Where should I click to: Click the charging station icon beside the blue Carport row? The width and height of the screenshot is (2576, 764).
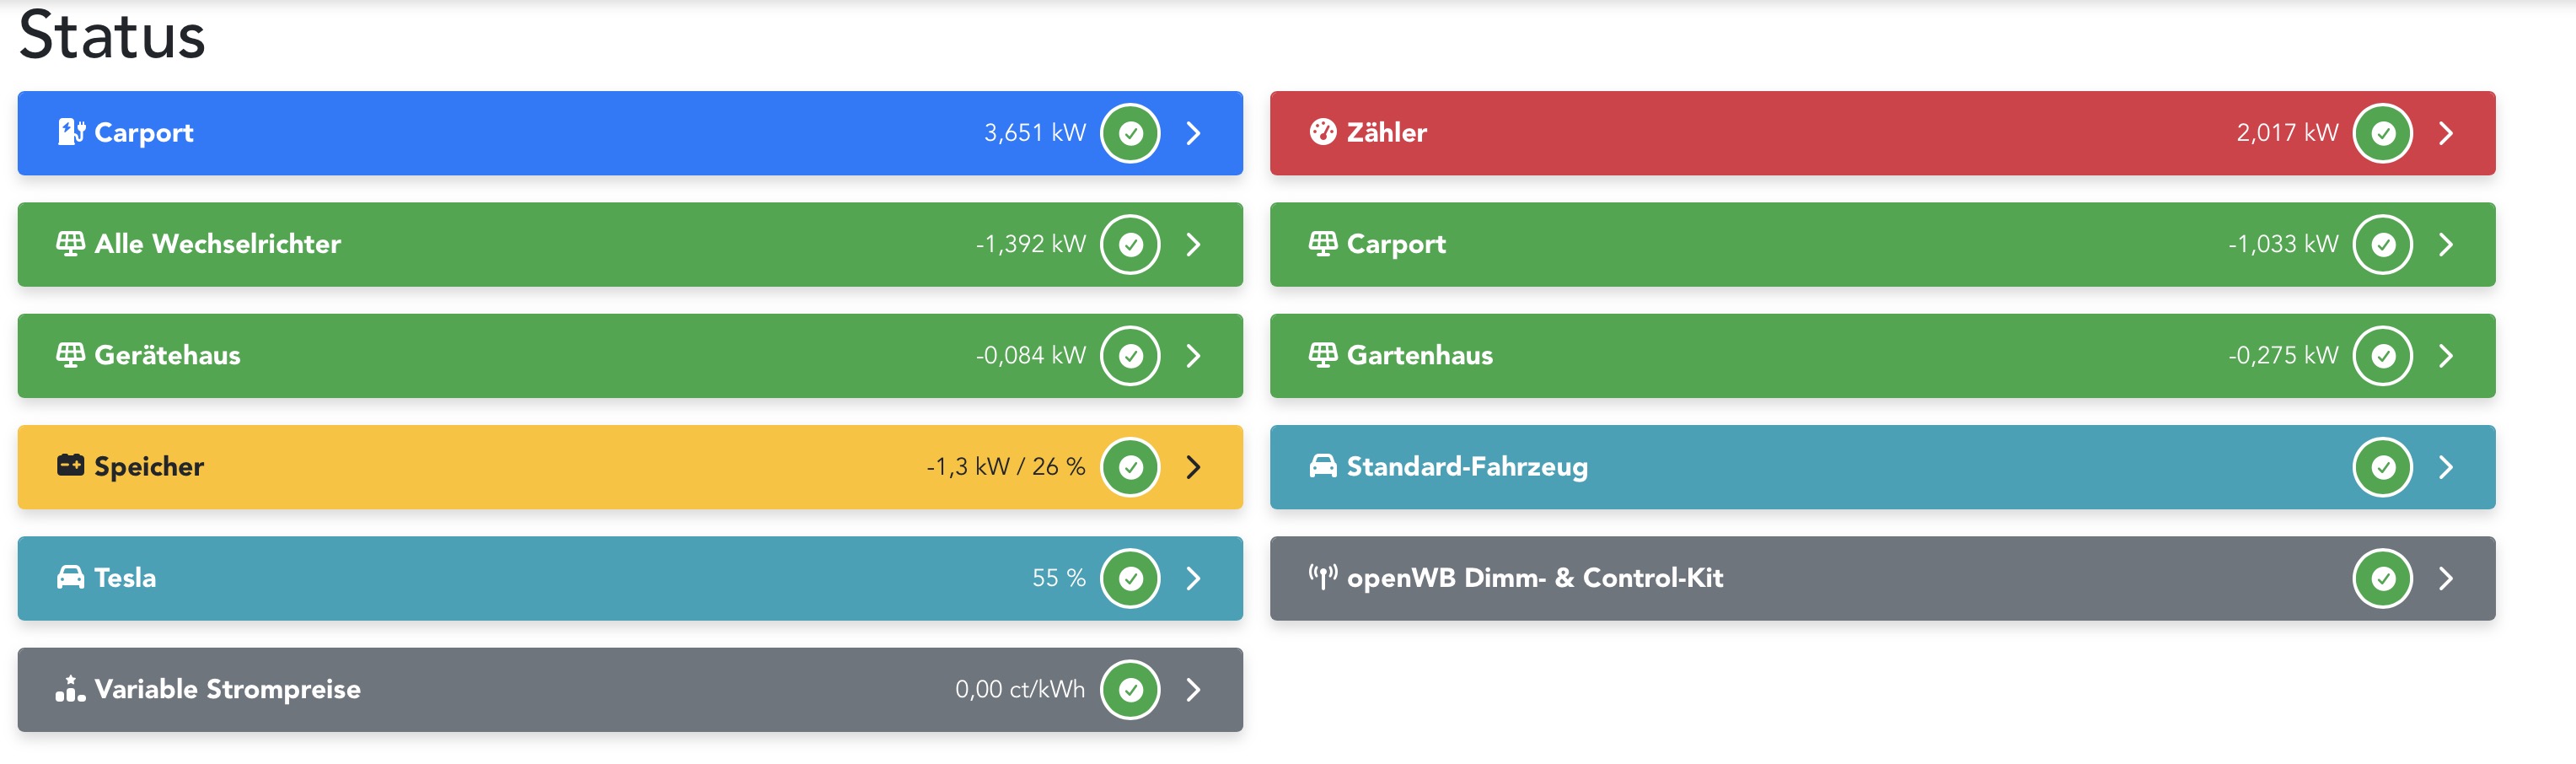[70, 132]
